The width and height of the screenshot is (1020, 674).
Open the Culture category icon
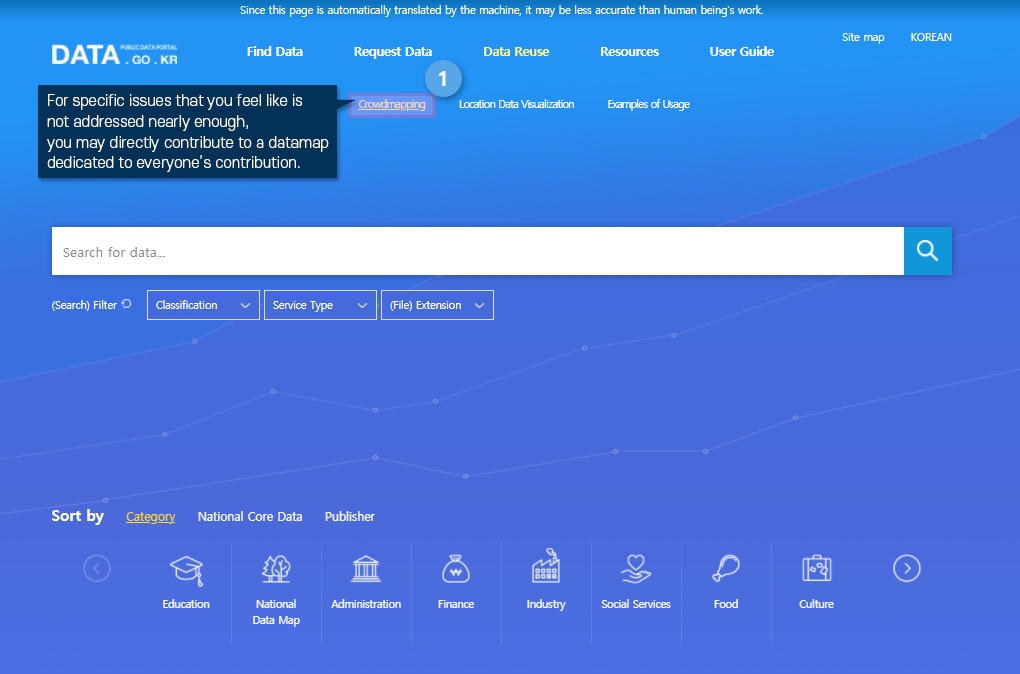click(816, 570)
